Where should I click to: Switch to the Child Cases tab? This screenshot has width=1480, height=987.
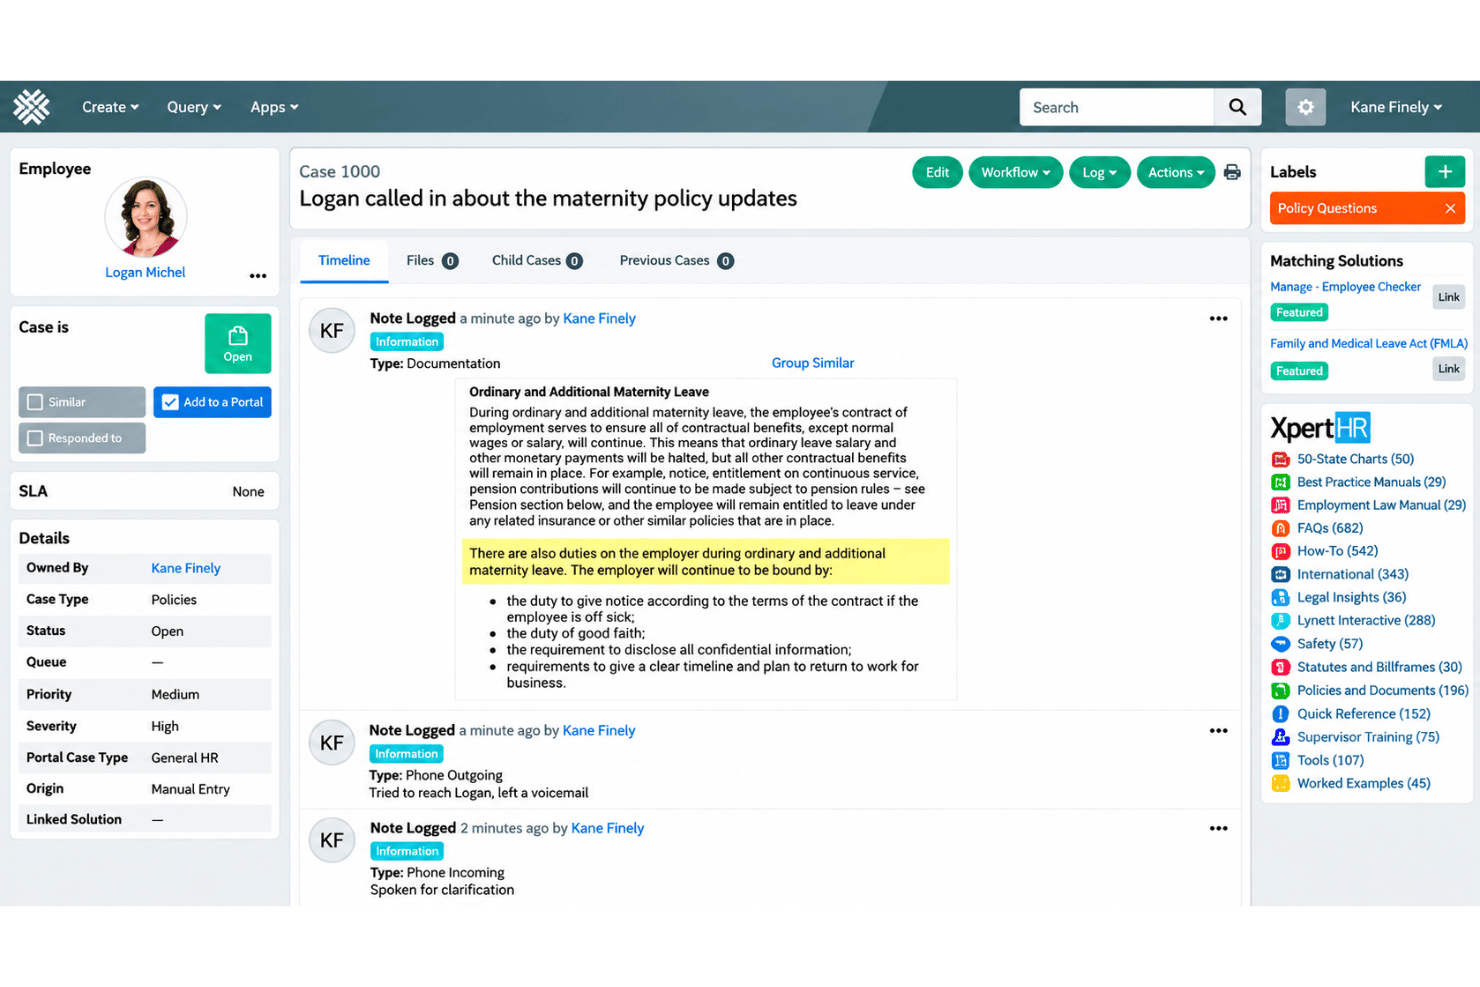(537, 260)
